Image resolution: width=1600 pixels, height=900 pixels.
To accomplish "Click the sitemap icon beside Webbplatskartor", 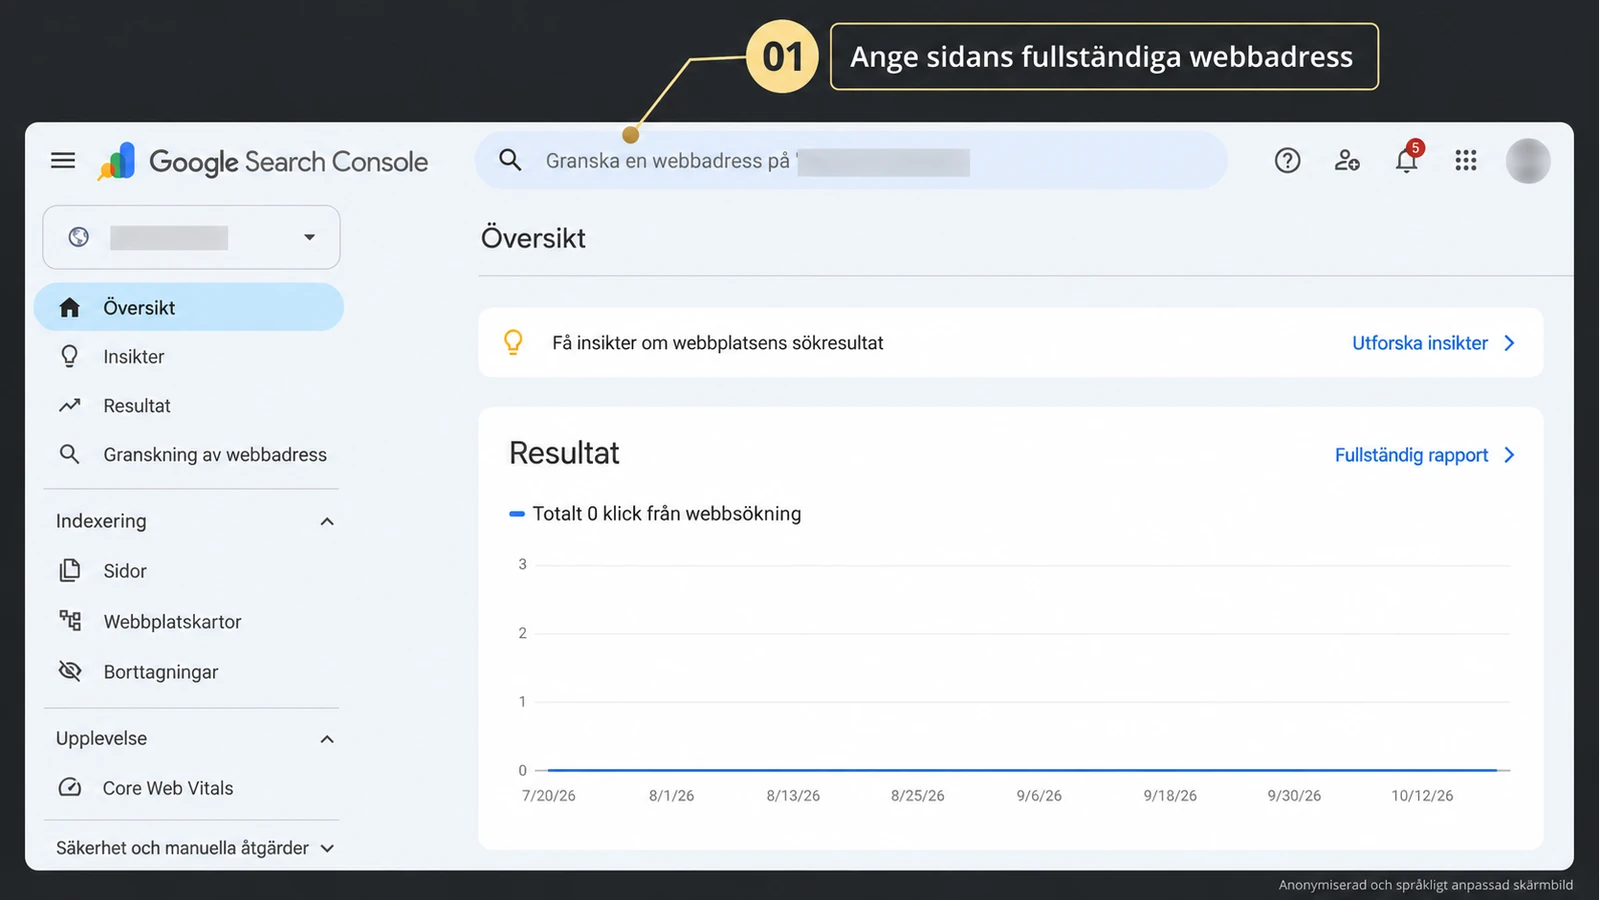I will click(69, 621).
